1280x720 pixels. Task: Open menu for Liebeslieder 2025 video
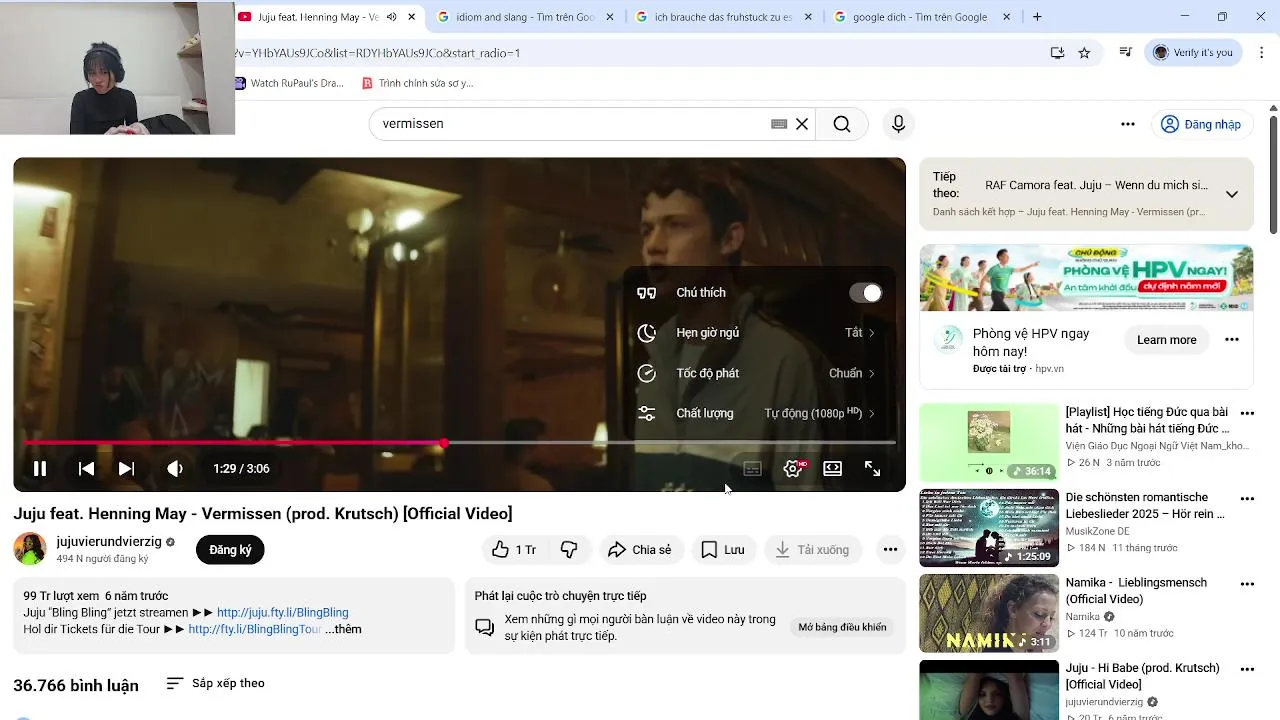point(1247,498)
